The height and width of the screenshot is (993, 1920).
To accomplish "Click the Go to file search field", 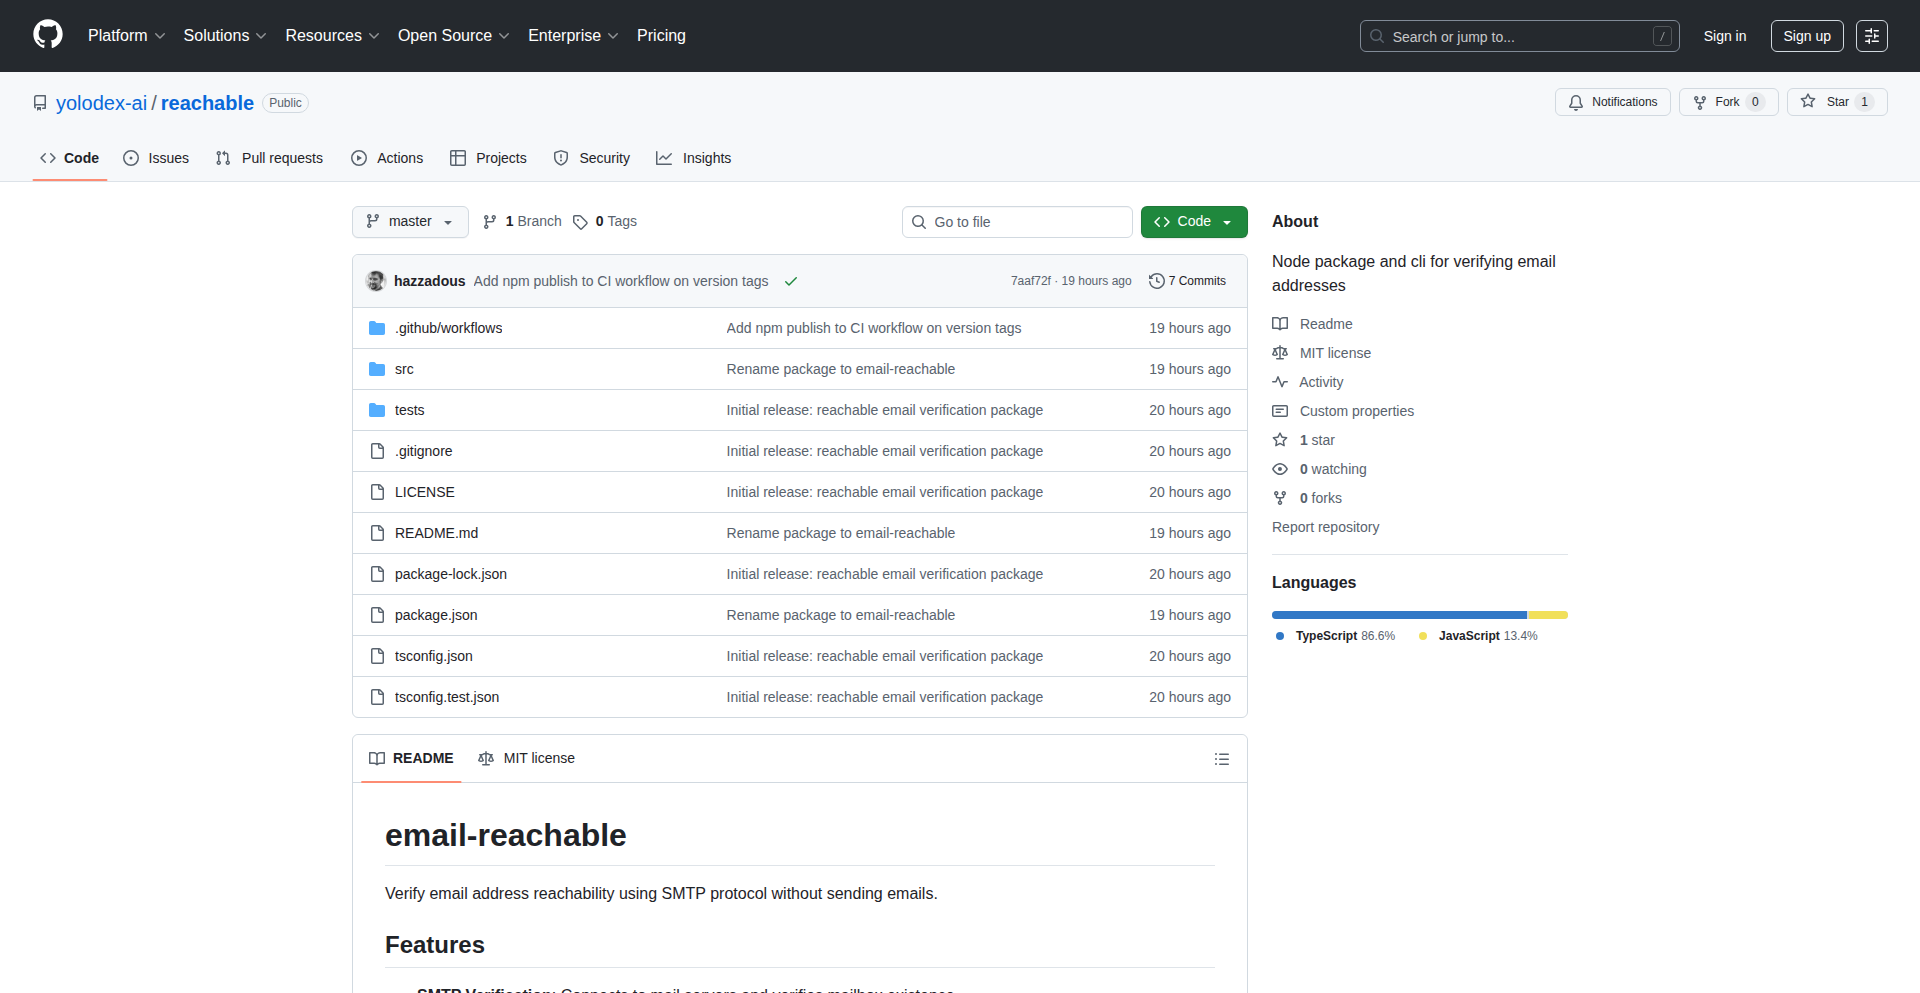I will [1017, 221].
